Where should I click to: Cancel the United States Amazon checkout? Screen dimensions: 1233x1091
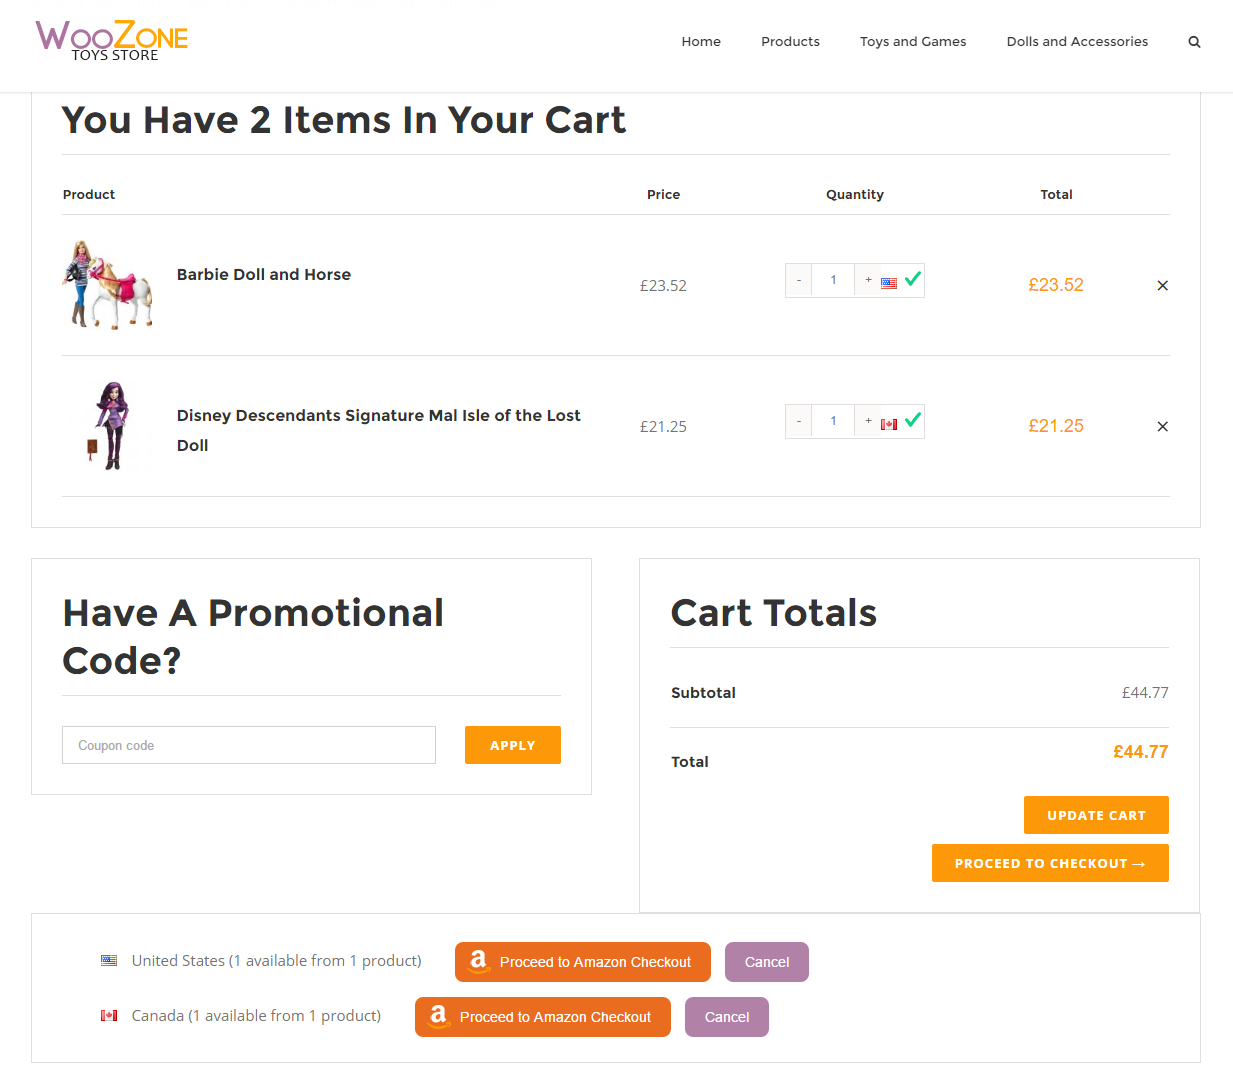coord(767,962)
